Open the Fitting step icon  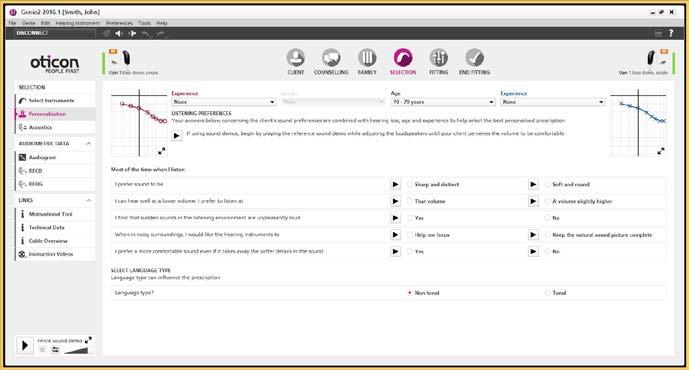pos(439,58)
